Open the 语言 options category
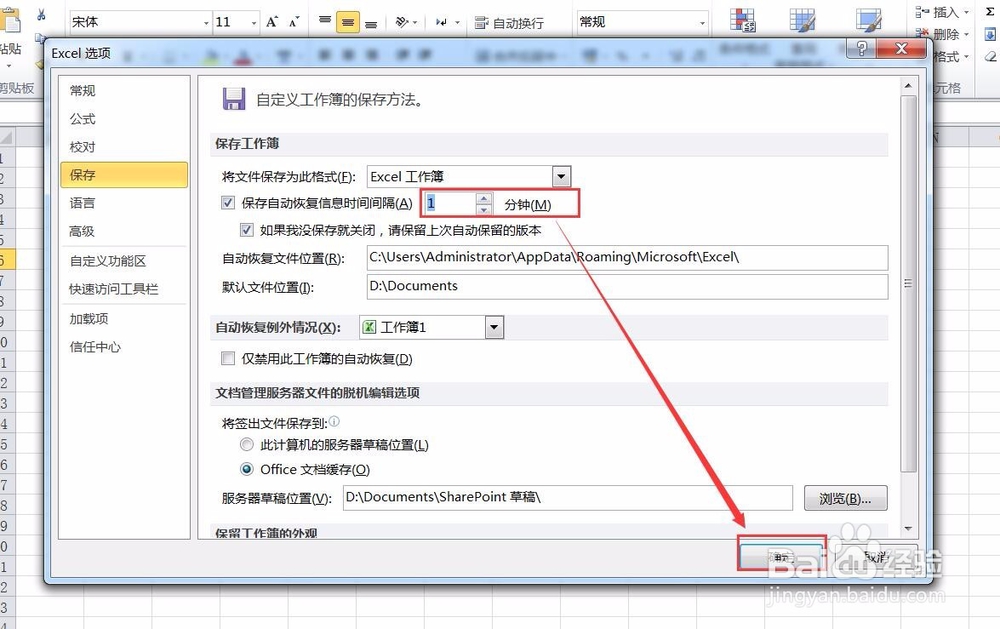The image size is (1000, 629). [x=124, y=203]
